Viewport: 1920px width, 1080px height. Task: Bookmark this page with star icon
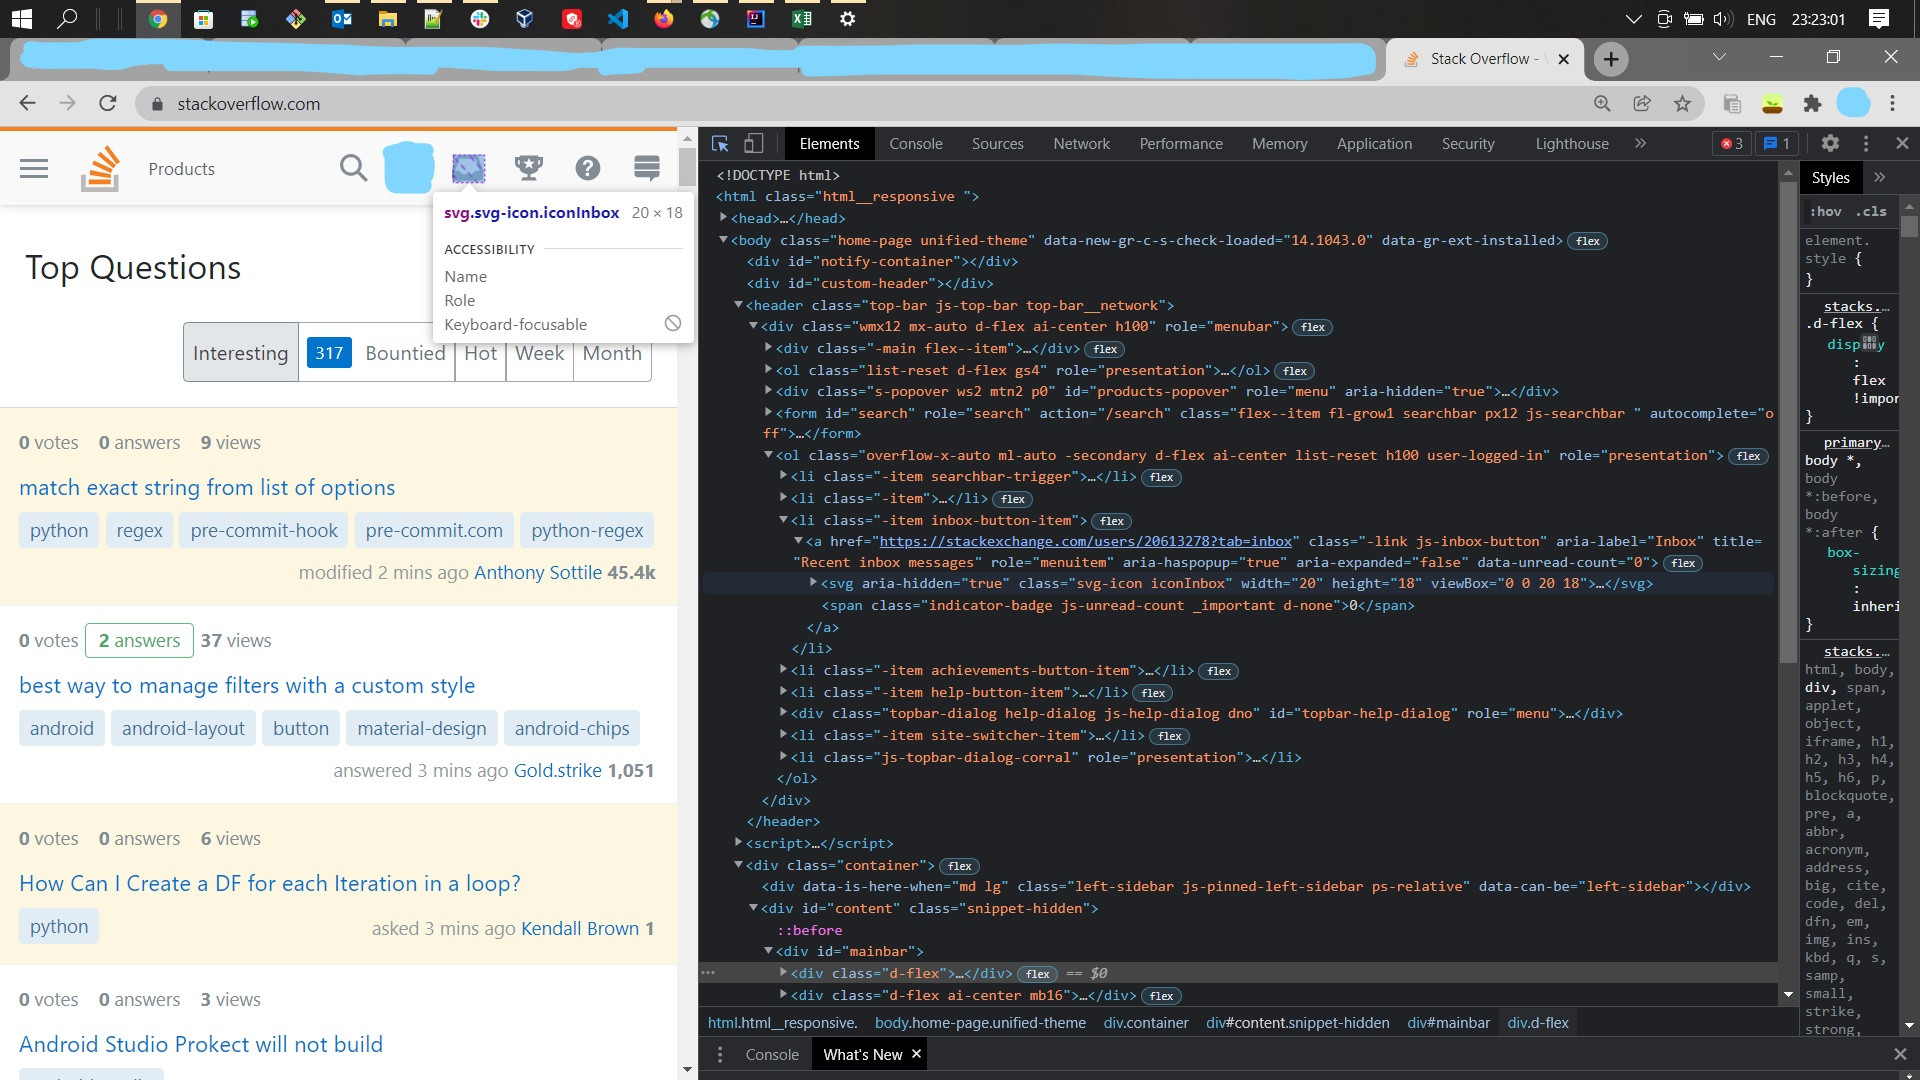pyautogui.click(x=1682, y=103)
